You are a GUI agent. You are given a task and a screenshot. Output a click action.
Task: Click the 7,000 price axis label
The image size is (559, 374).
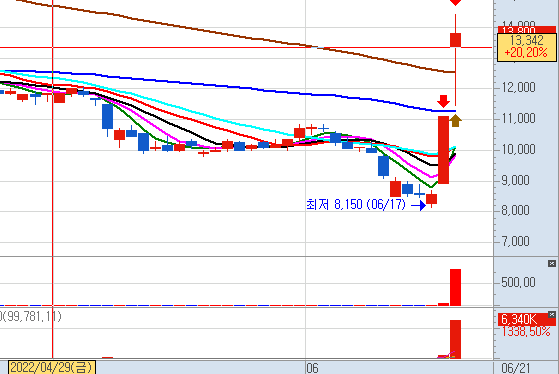click(x=516, y=241)
